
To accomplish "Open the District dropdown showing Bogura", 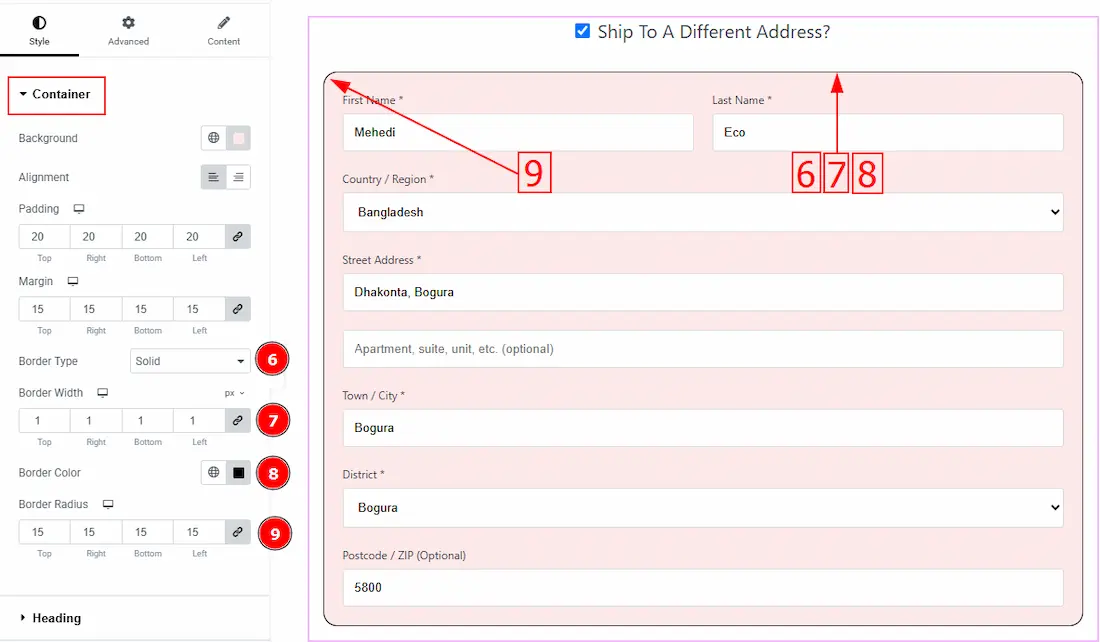I will pos(703,508).
